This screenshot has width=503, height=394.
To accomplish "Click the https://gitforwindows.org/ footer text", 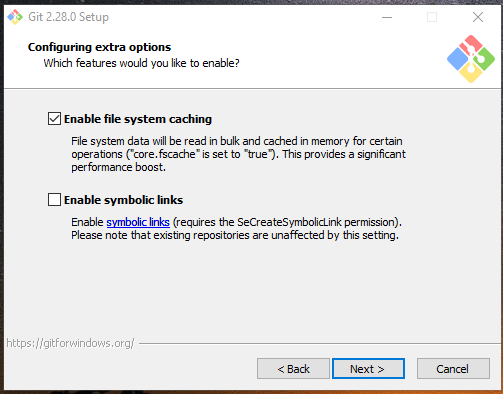I will [70, 343].
